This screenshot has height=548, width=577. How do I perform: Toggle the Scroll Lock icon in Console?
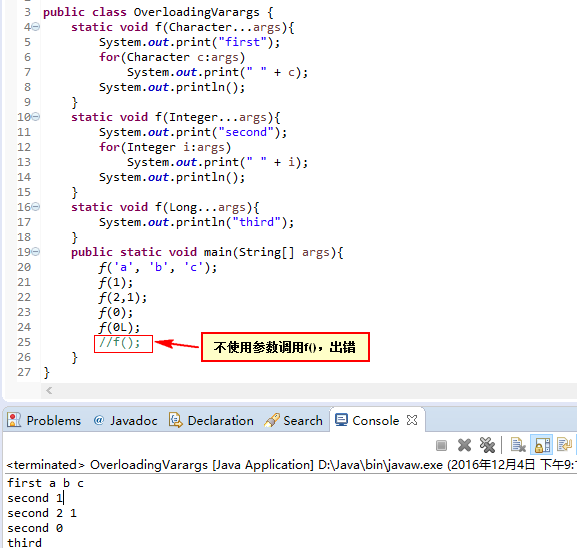[542, 445]
